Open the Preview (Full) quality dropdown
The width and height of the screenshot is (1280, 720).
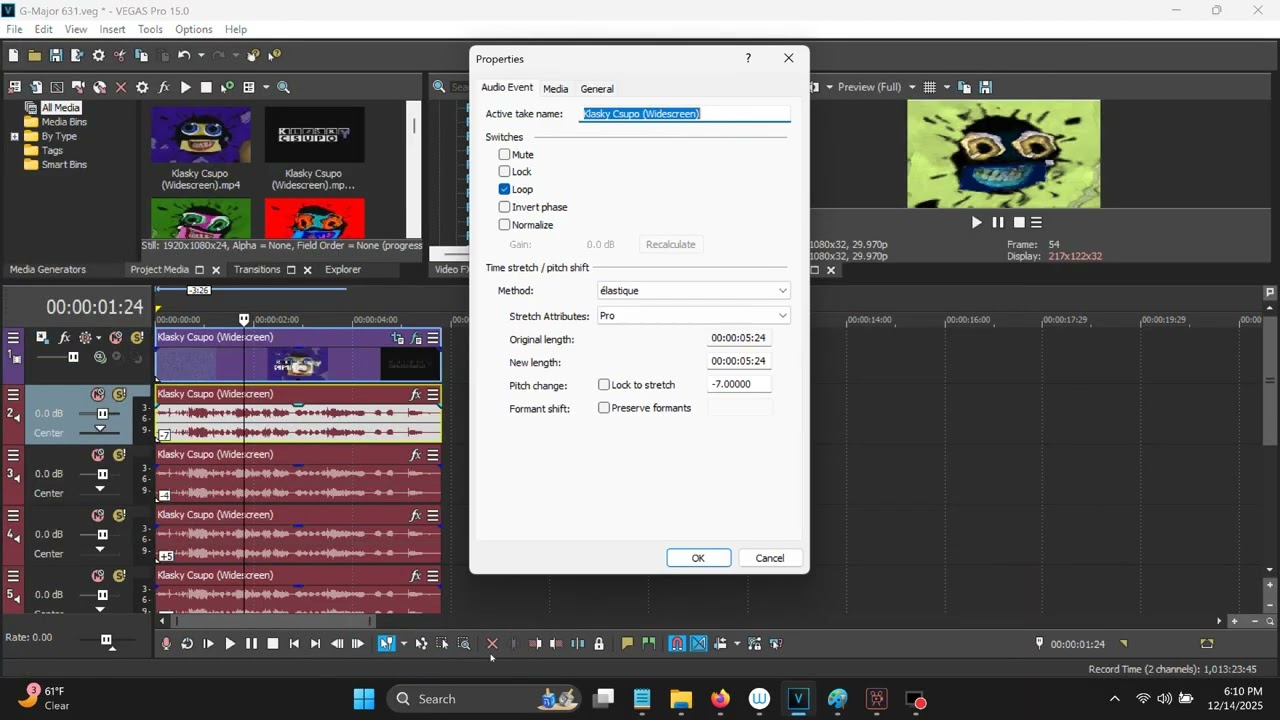[x=876, y=87]
